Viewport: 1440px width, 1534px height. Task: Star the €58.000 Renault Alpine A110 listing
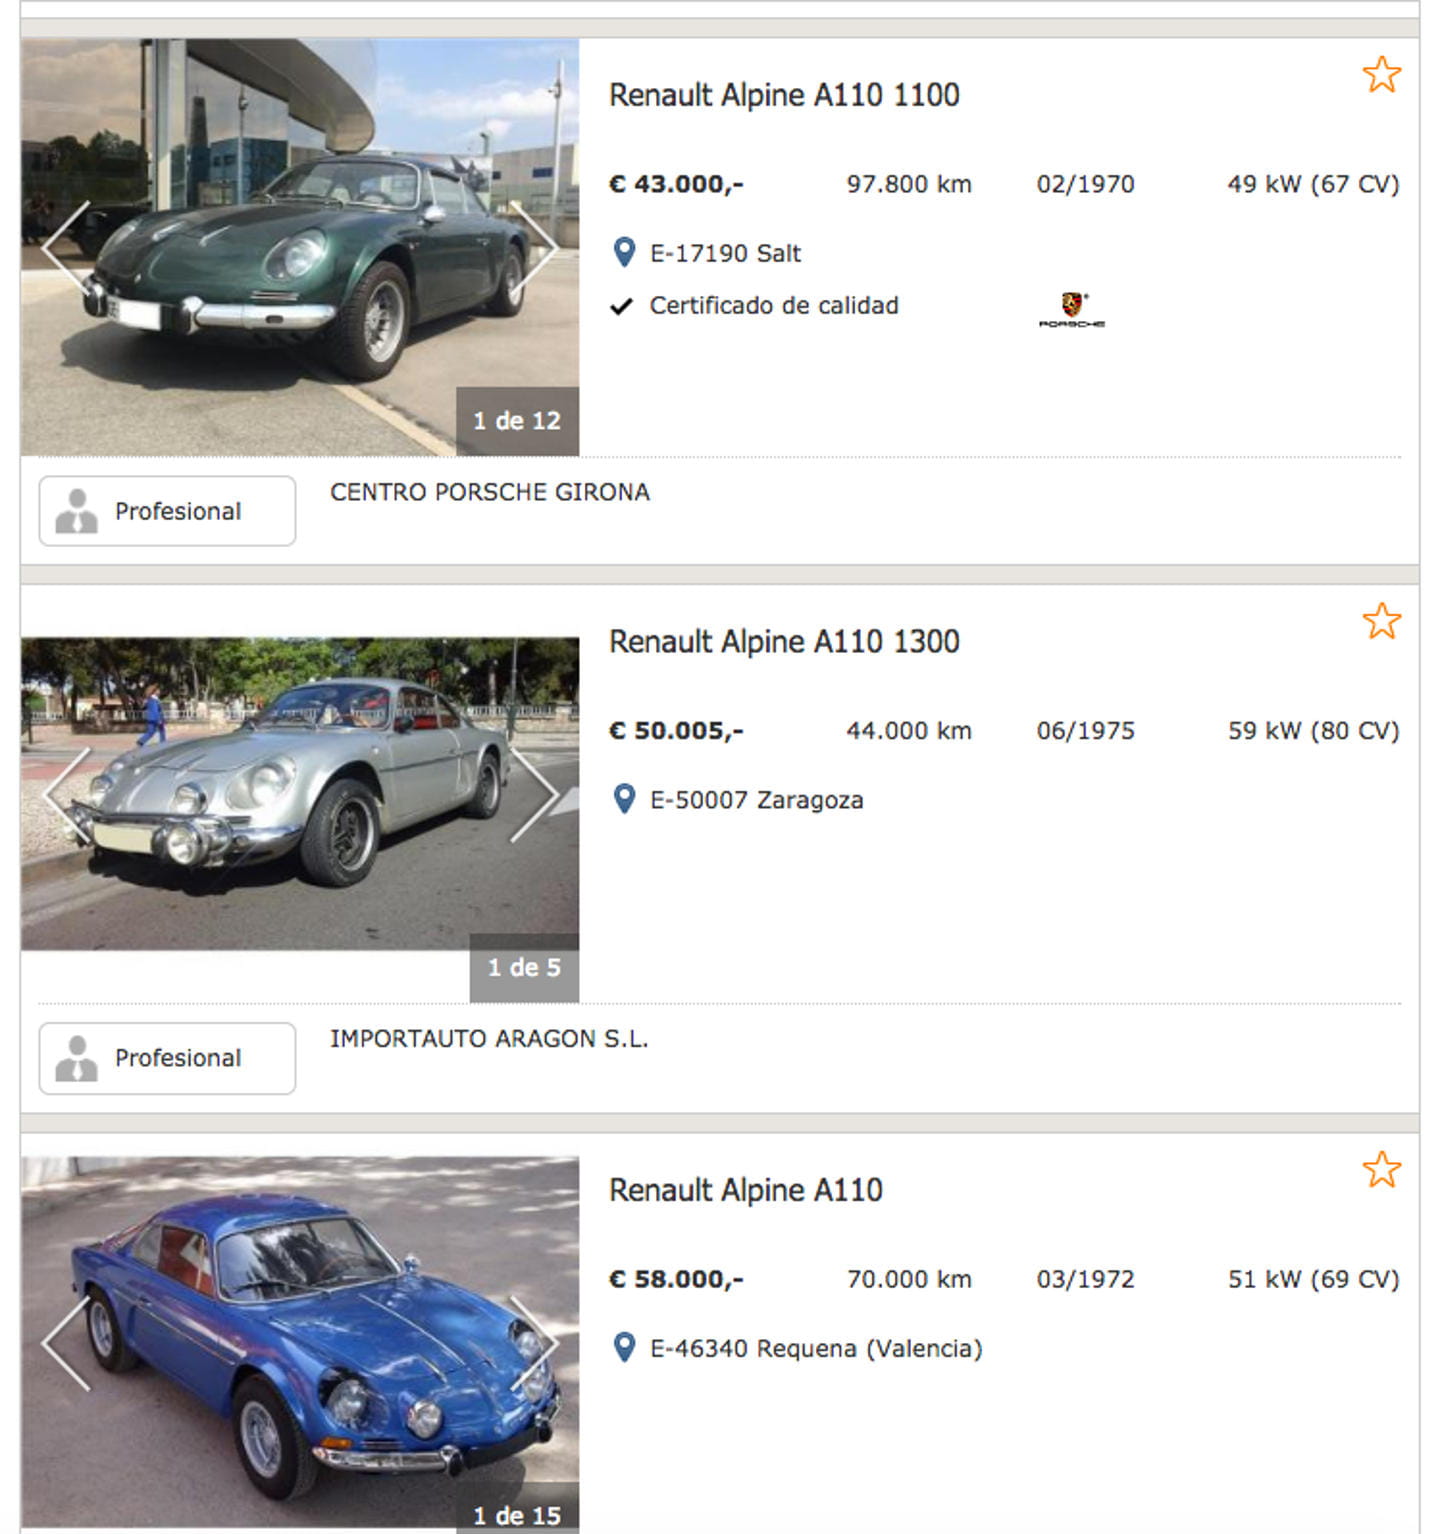pos(1381,1169)
